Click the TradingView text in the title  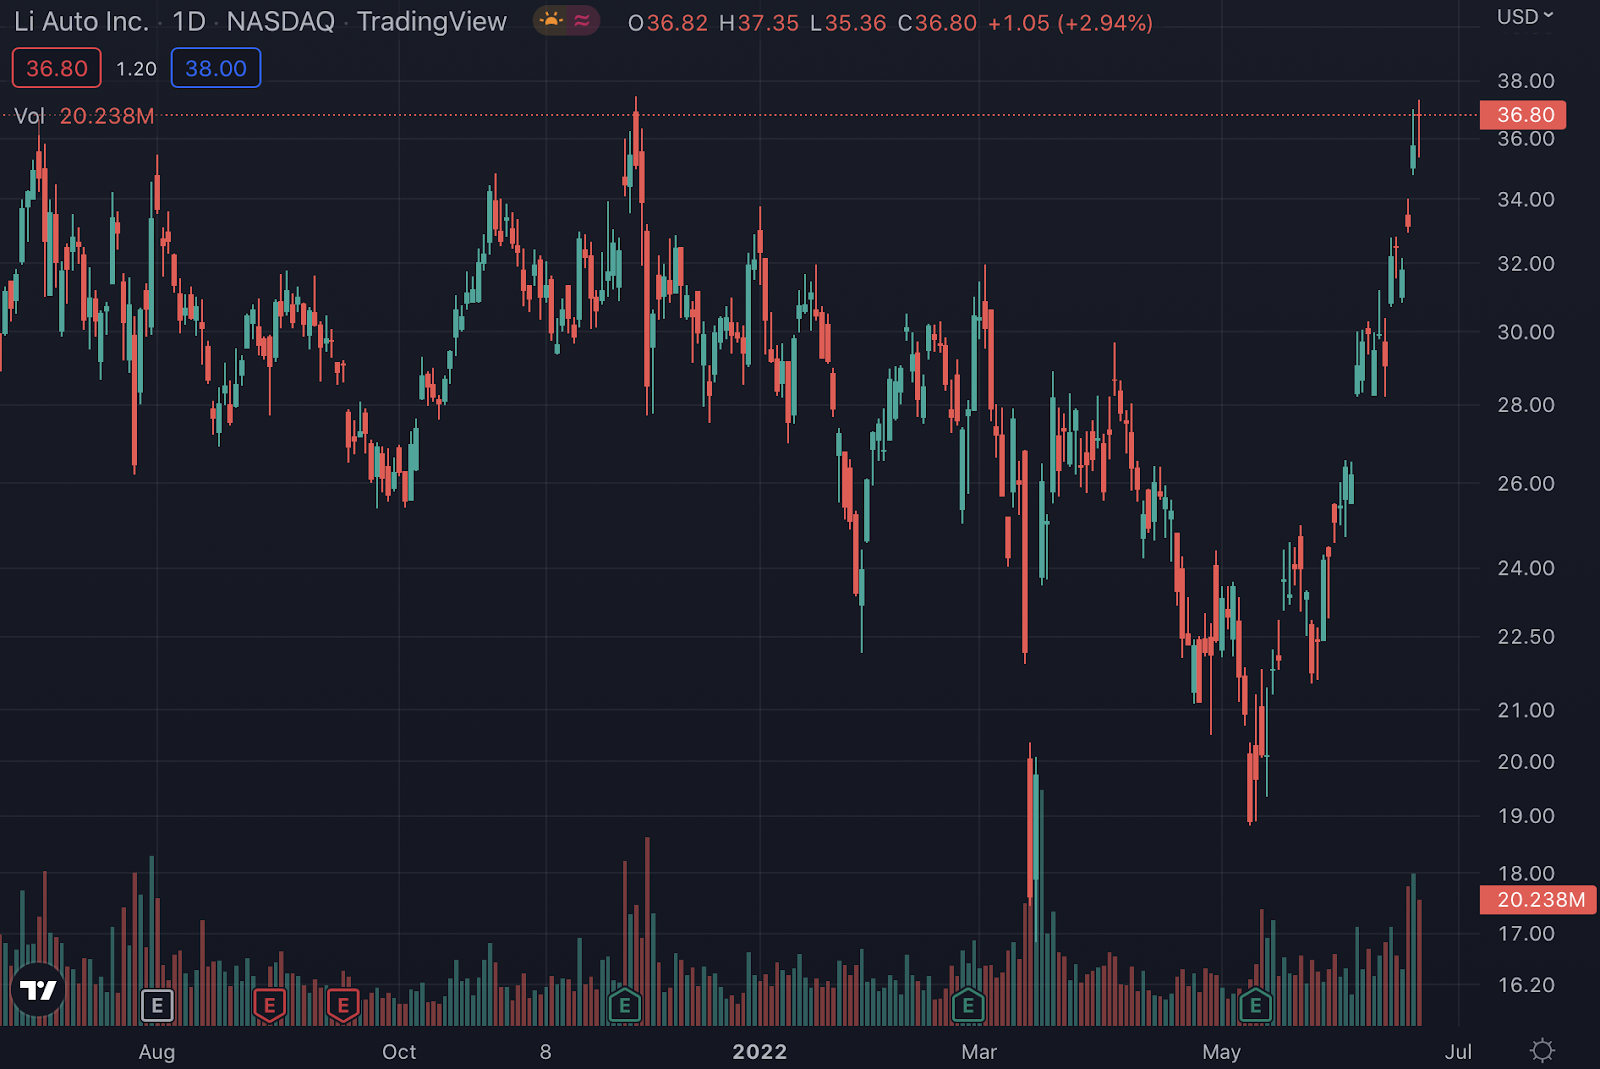pos(432,21)
